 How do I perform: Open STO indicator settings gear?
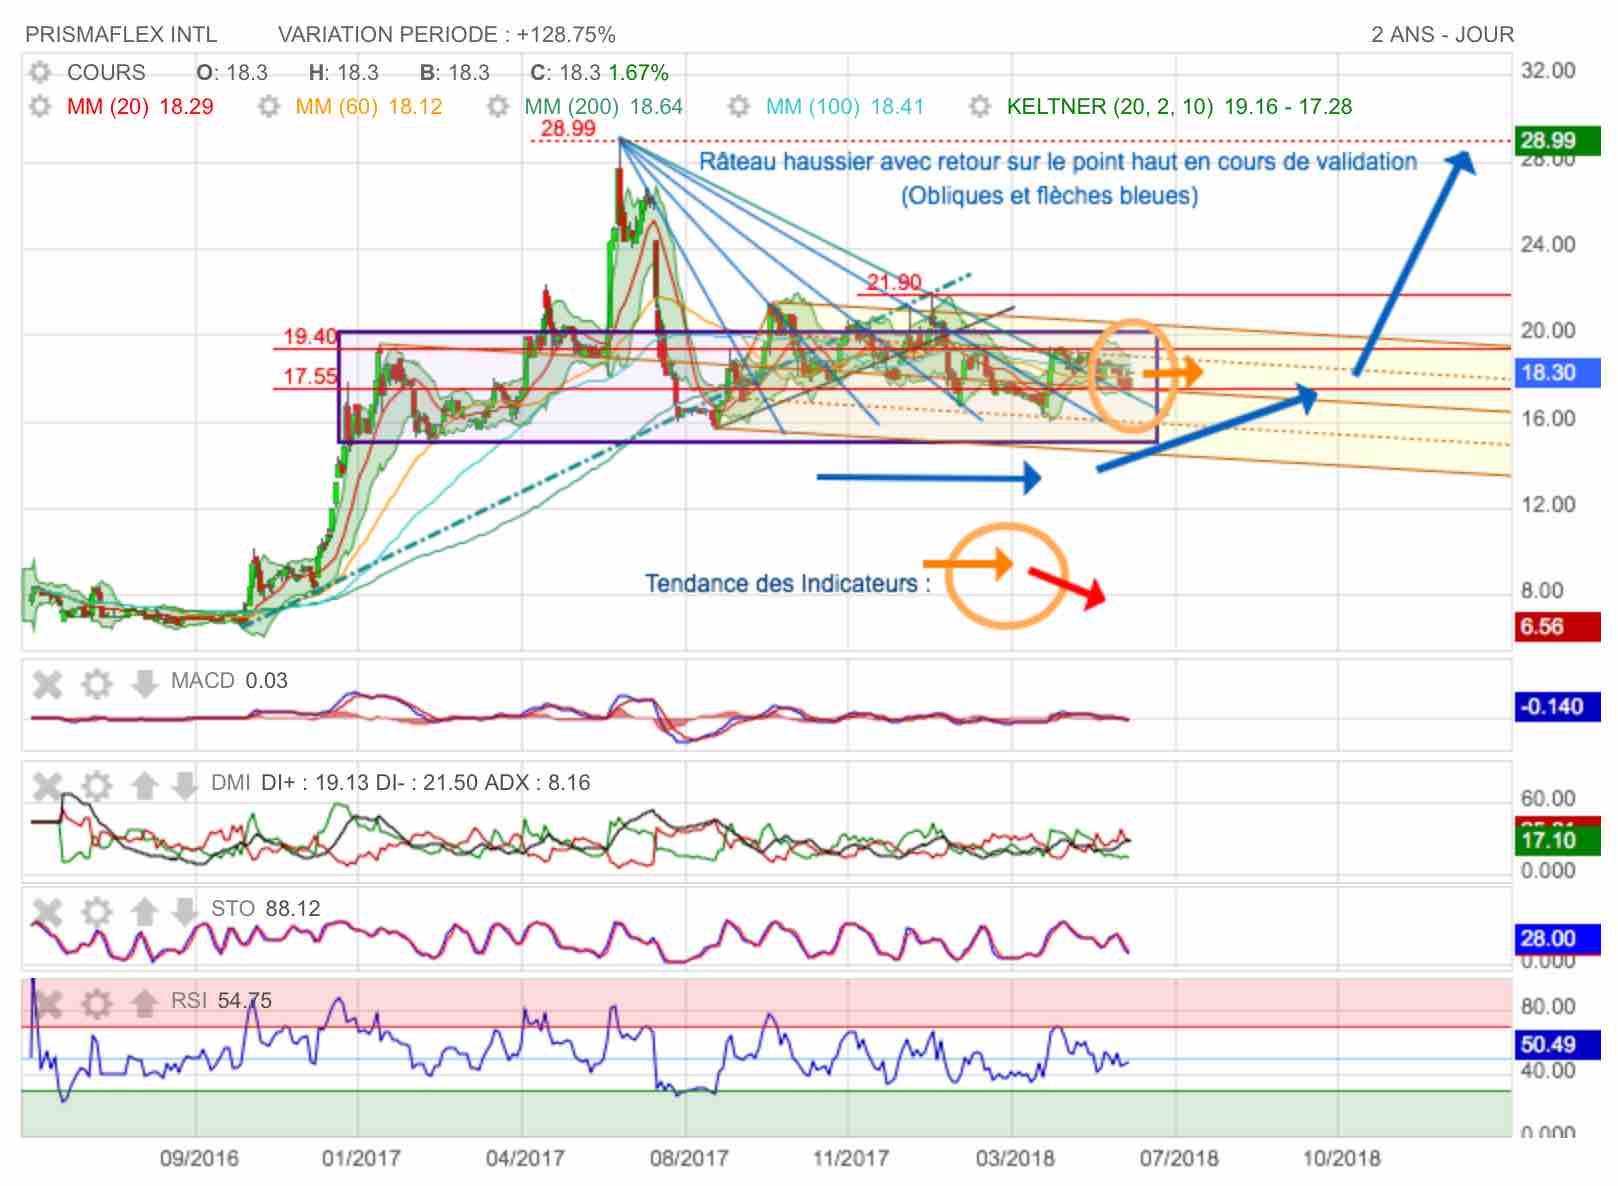(96, 911)
